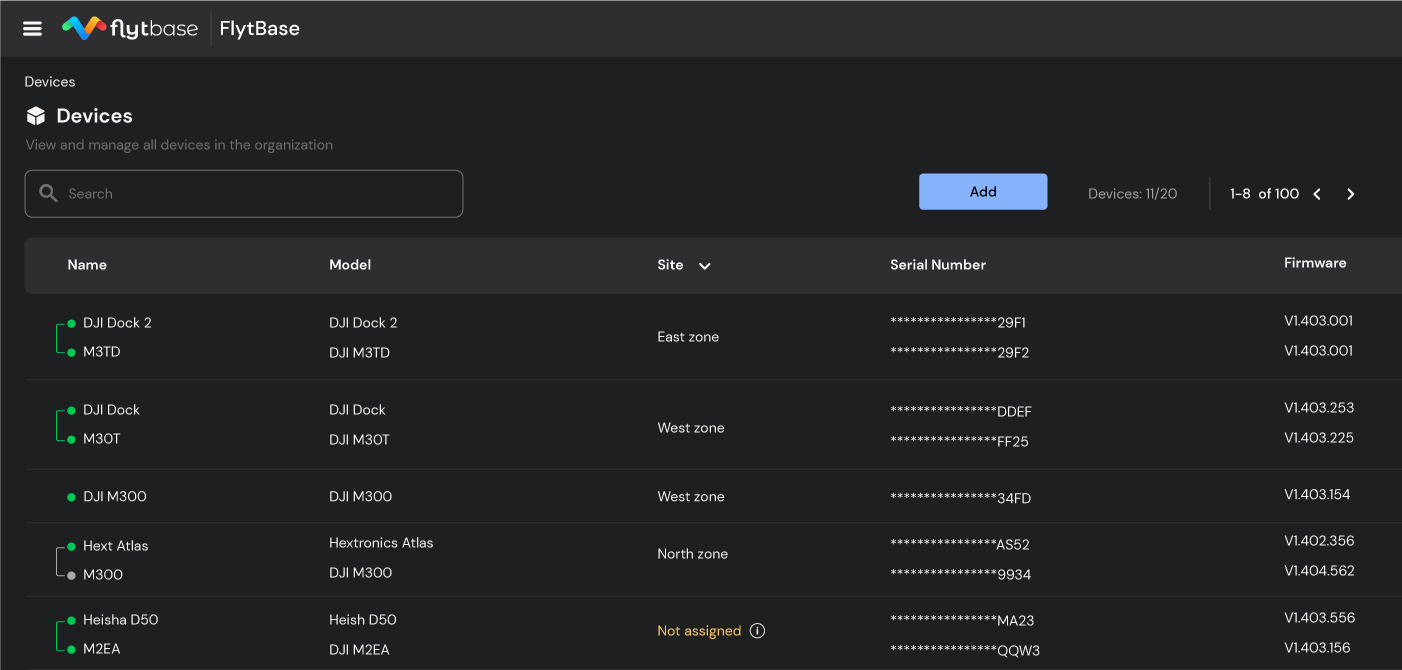Viewport: 1402px width, 670px height.
Task: Click the status dot beside DJI M300
Action: (x=71, y=497)
